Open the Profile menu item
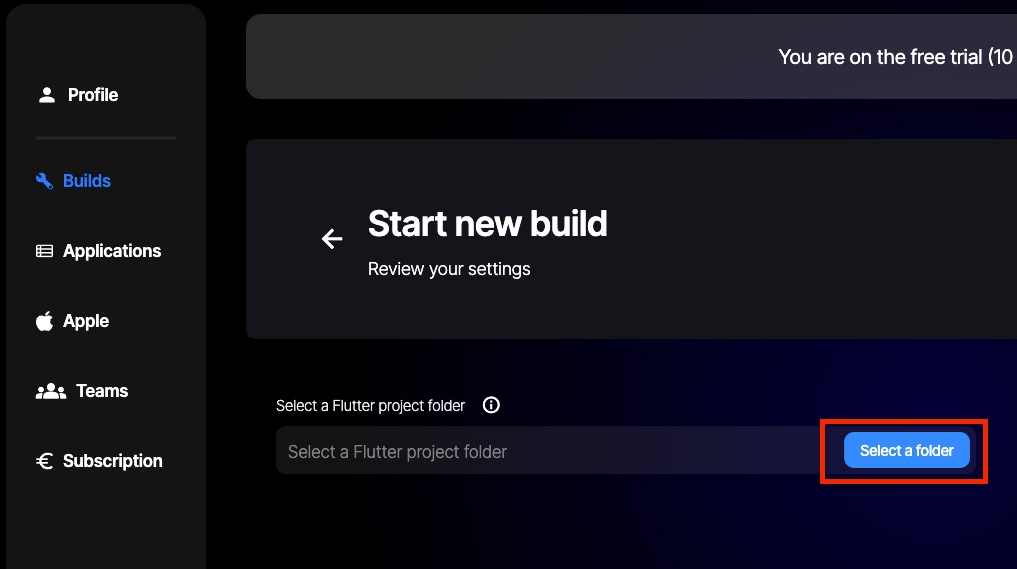Screen dimensions: 1017x569 tap(93, 95)
